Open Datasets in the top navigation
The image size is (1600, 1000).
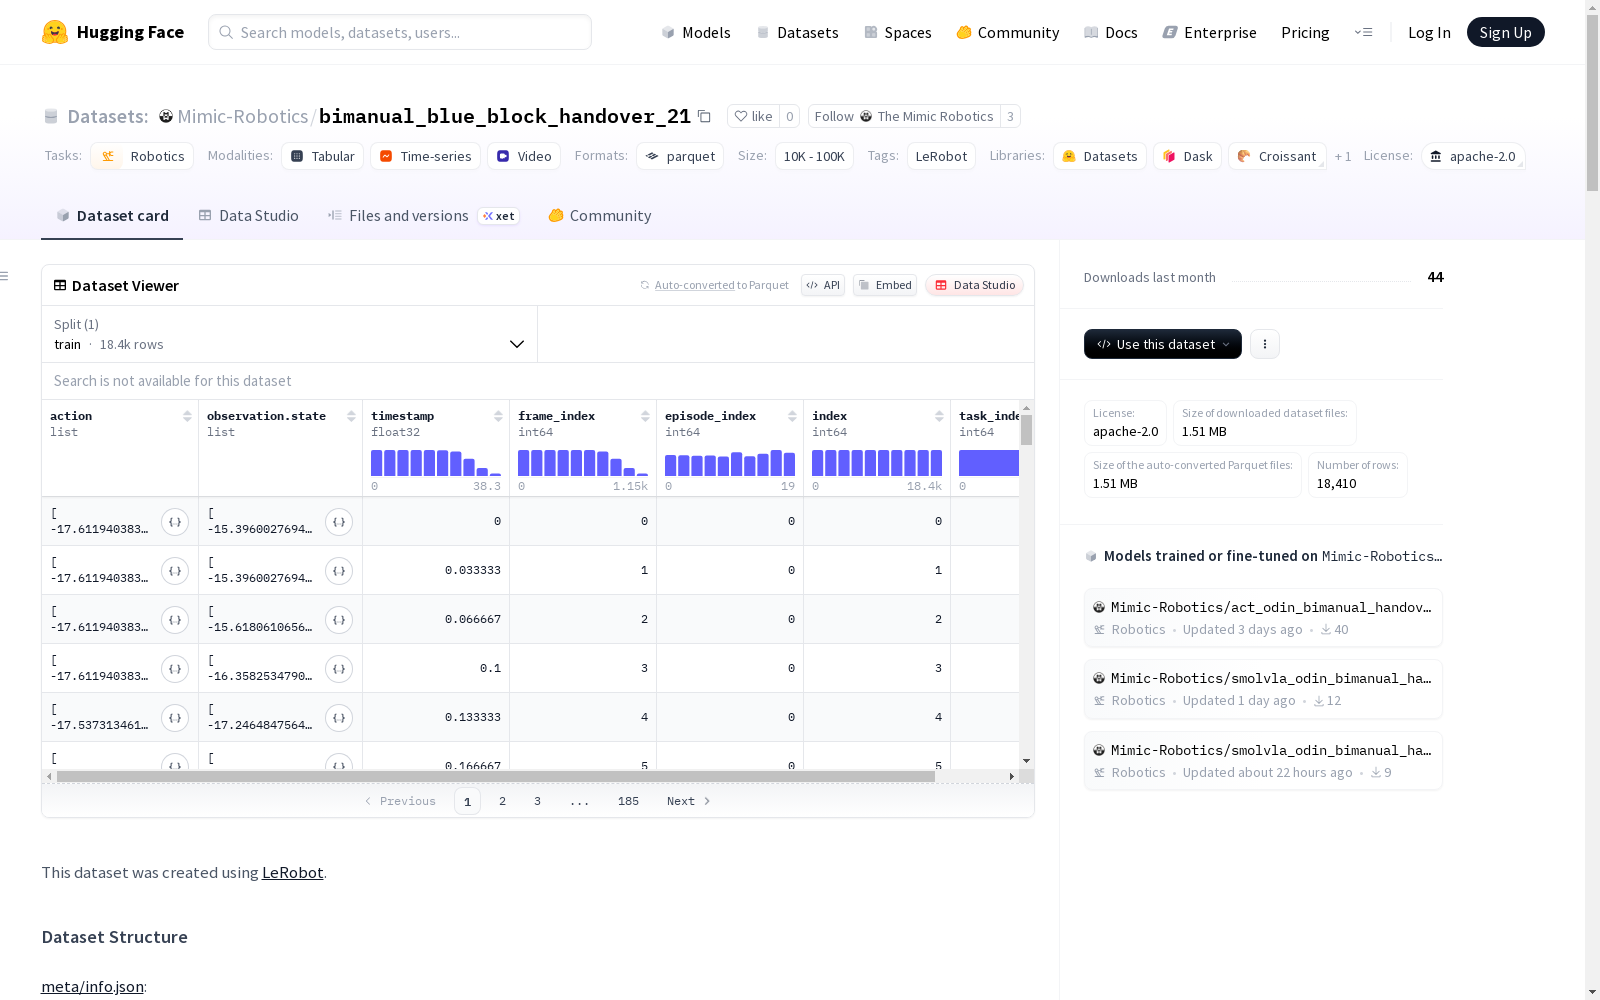click(797, 32)
